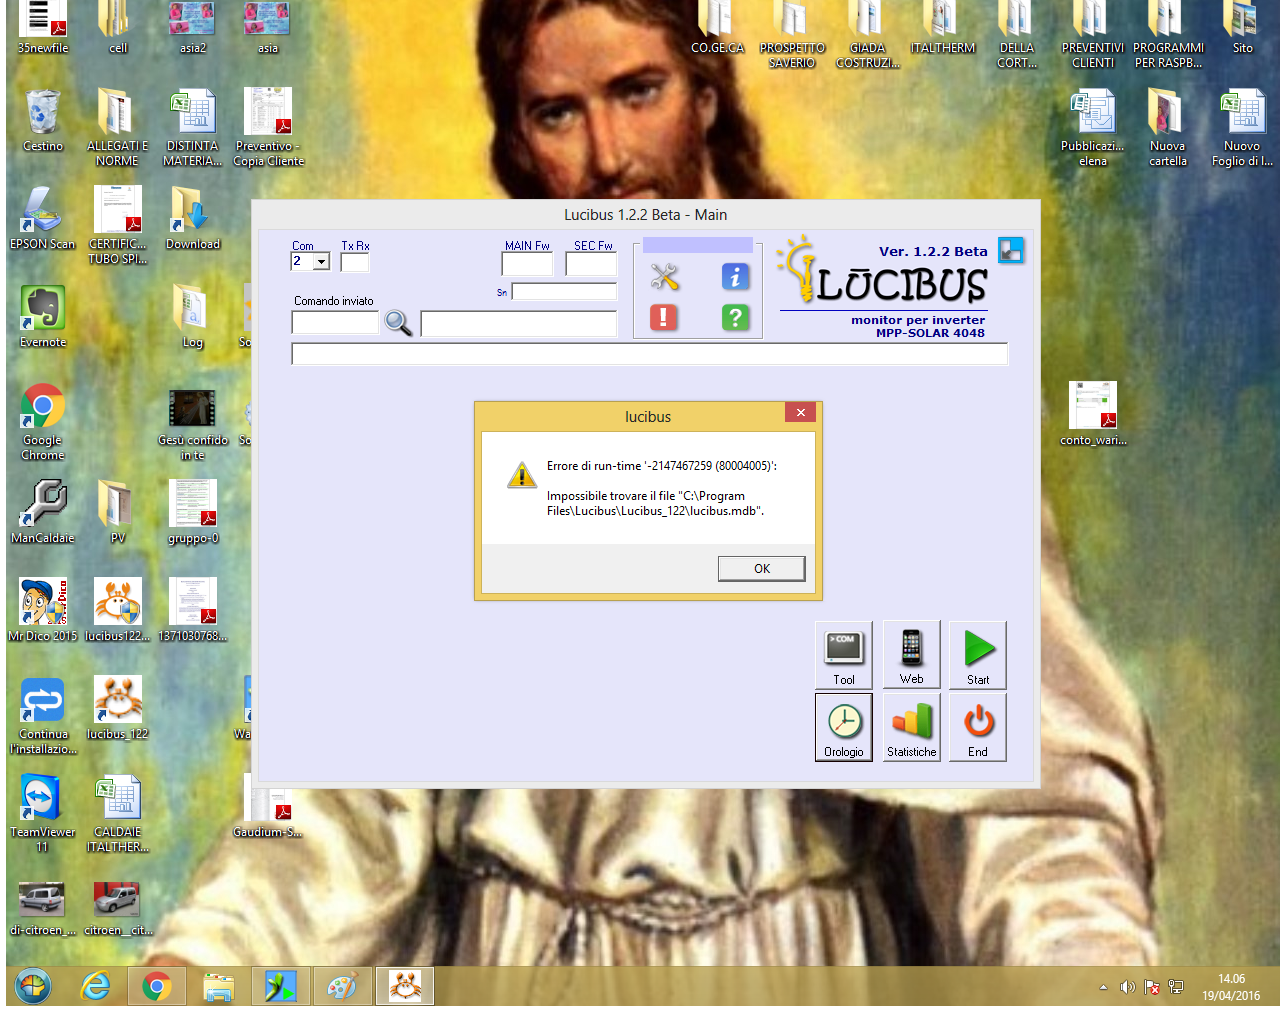This screenshot has width=1280, height=1024.
Task: Click the magnifying glass search icon
Action: tap(398, 323)
